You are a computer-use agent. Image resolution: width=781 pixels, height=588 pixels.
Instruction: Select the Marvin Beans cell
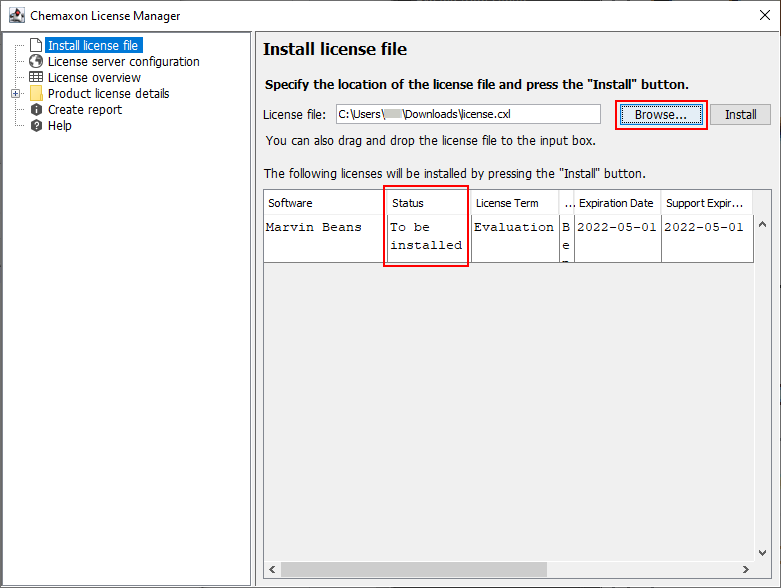click(325, 238)
